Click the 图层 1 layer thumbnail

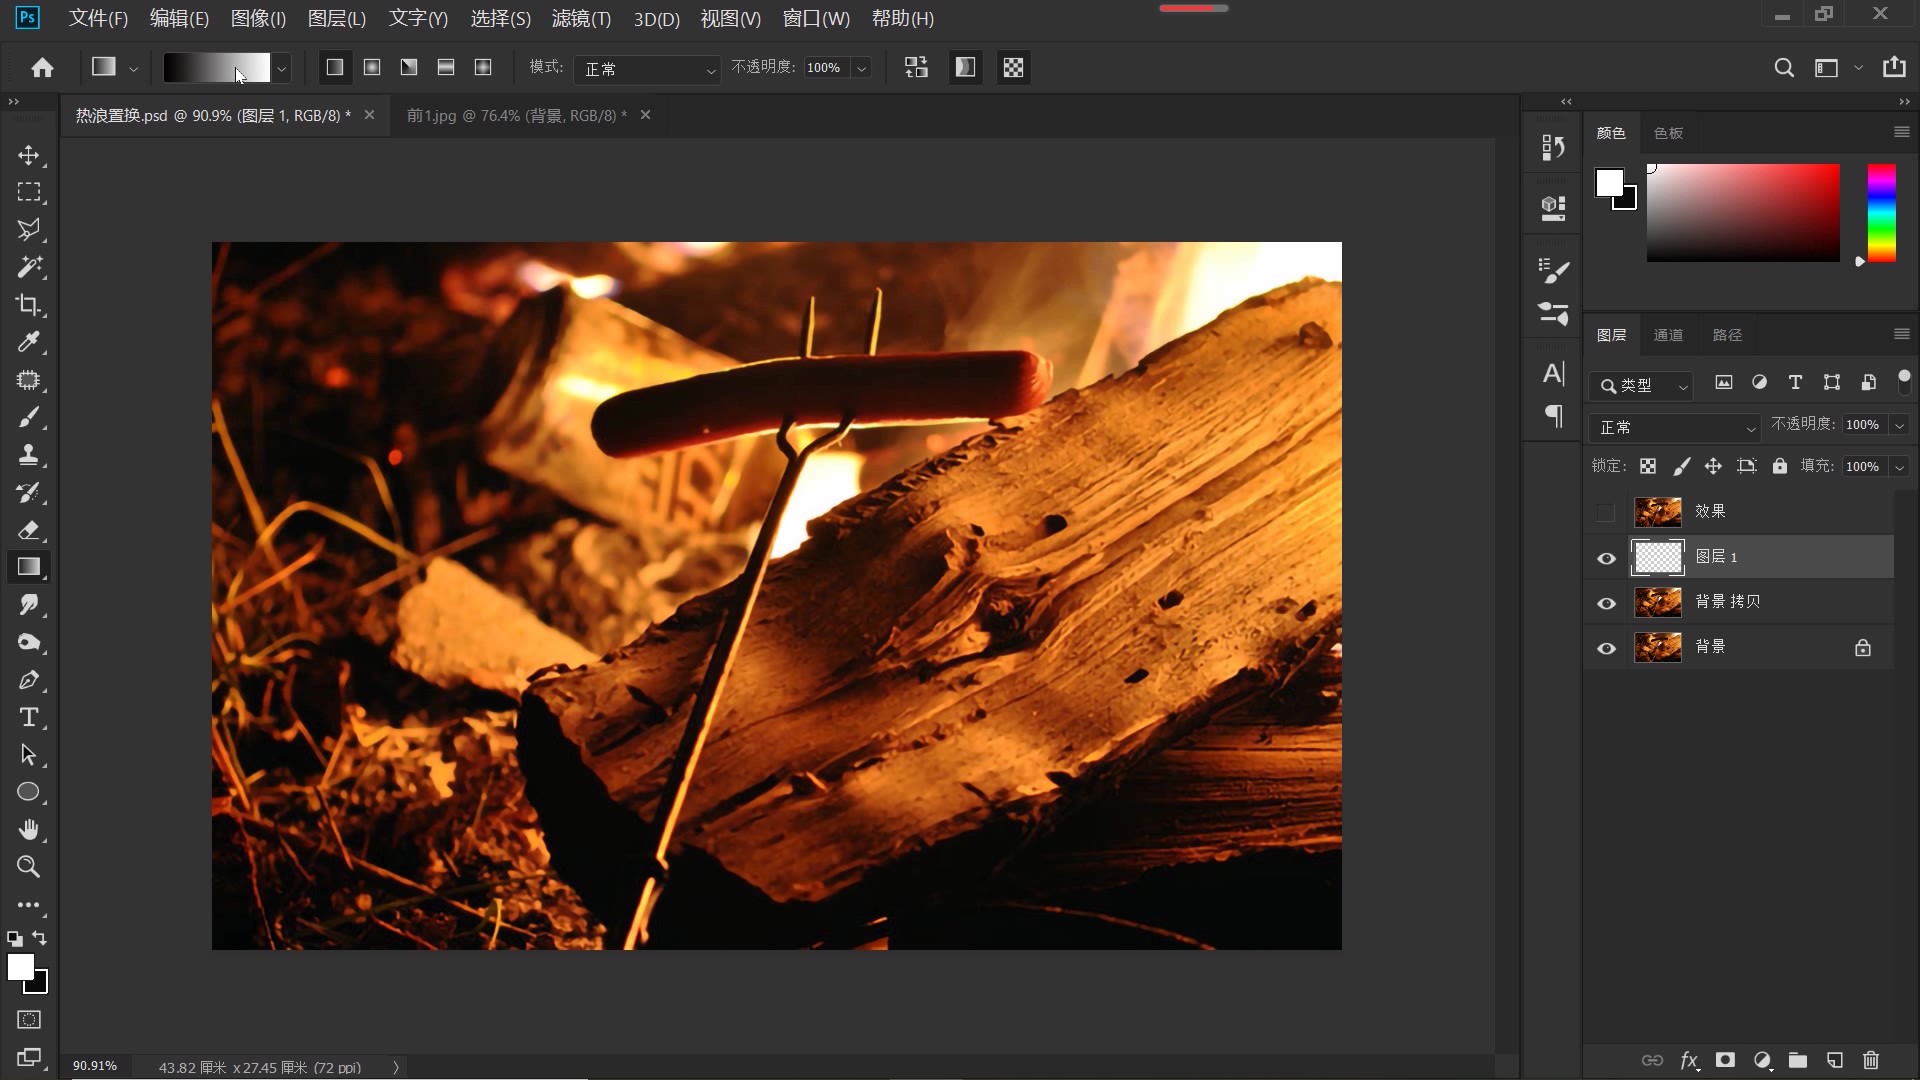pos(1657,557)
